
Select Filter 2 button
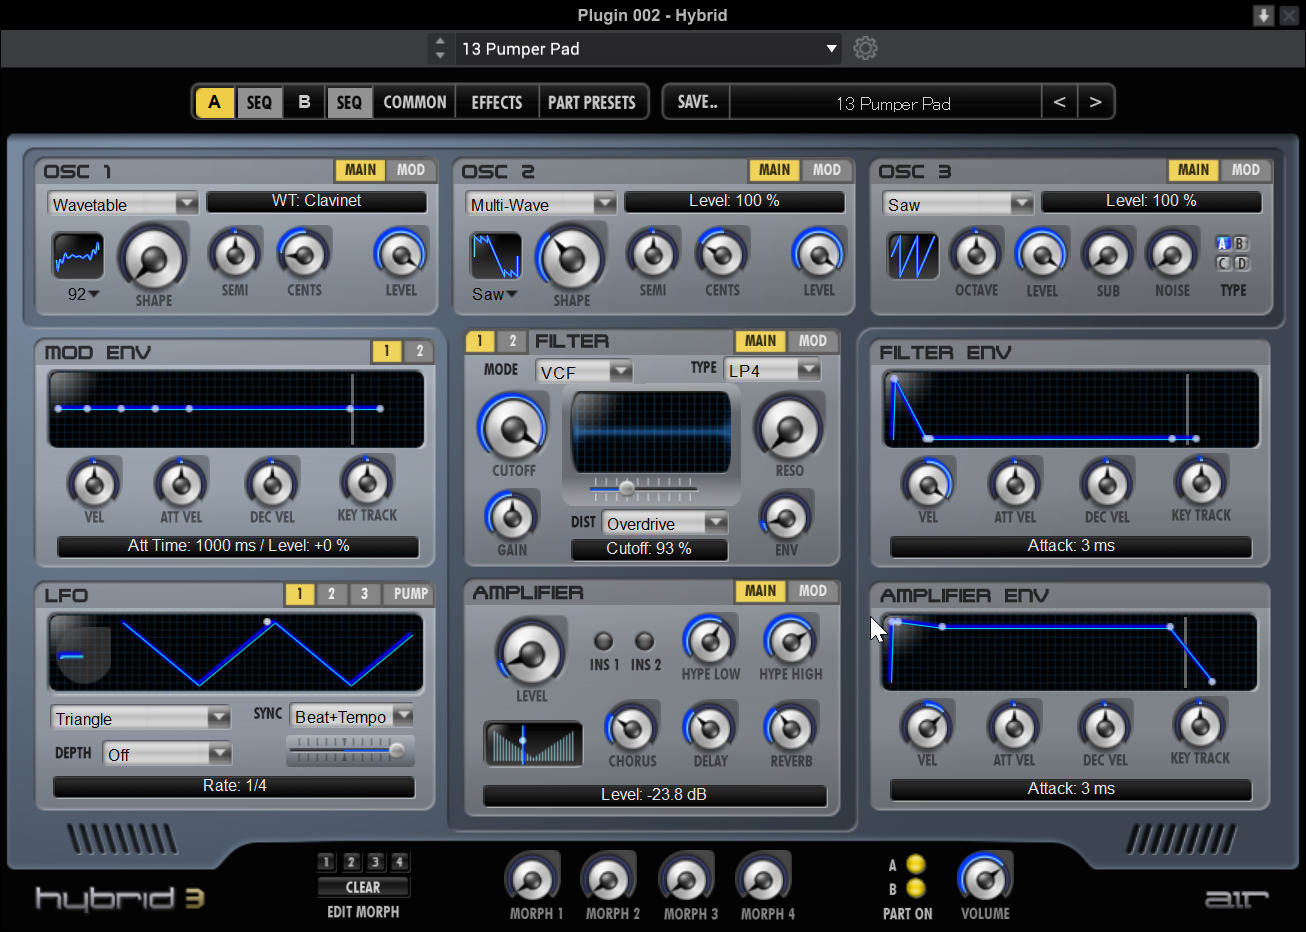coord(512,341)
